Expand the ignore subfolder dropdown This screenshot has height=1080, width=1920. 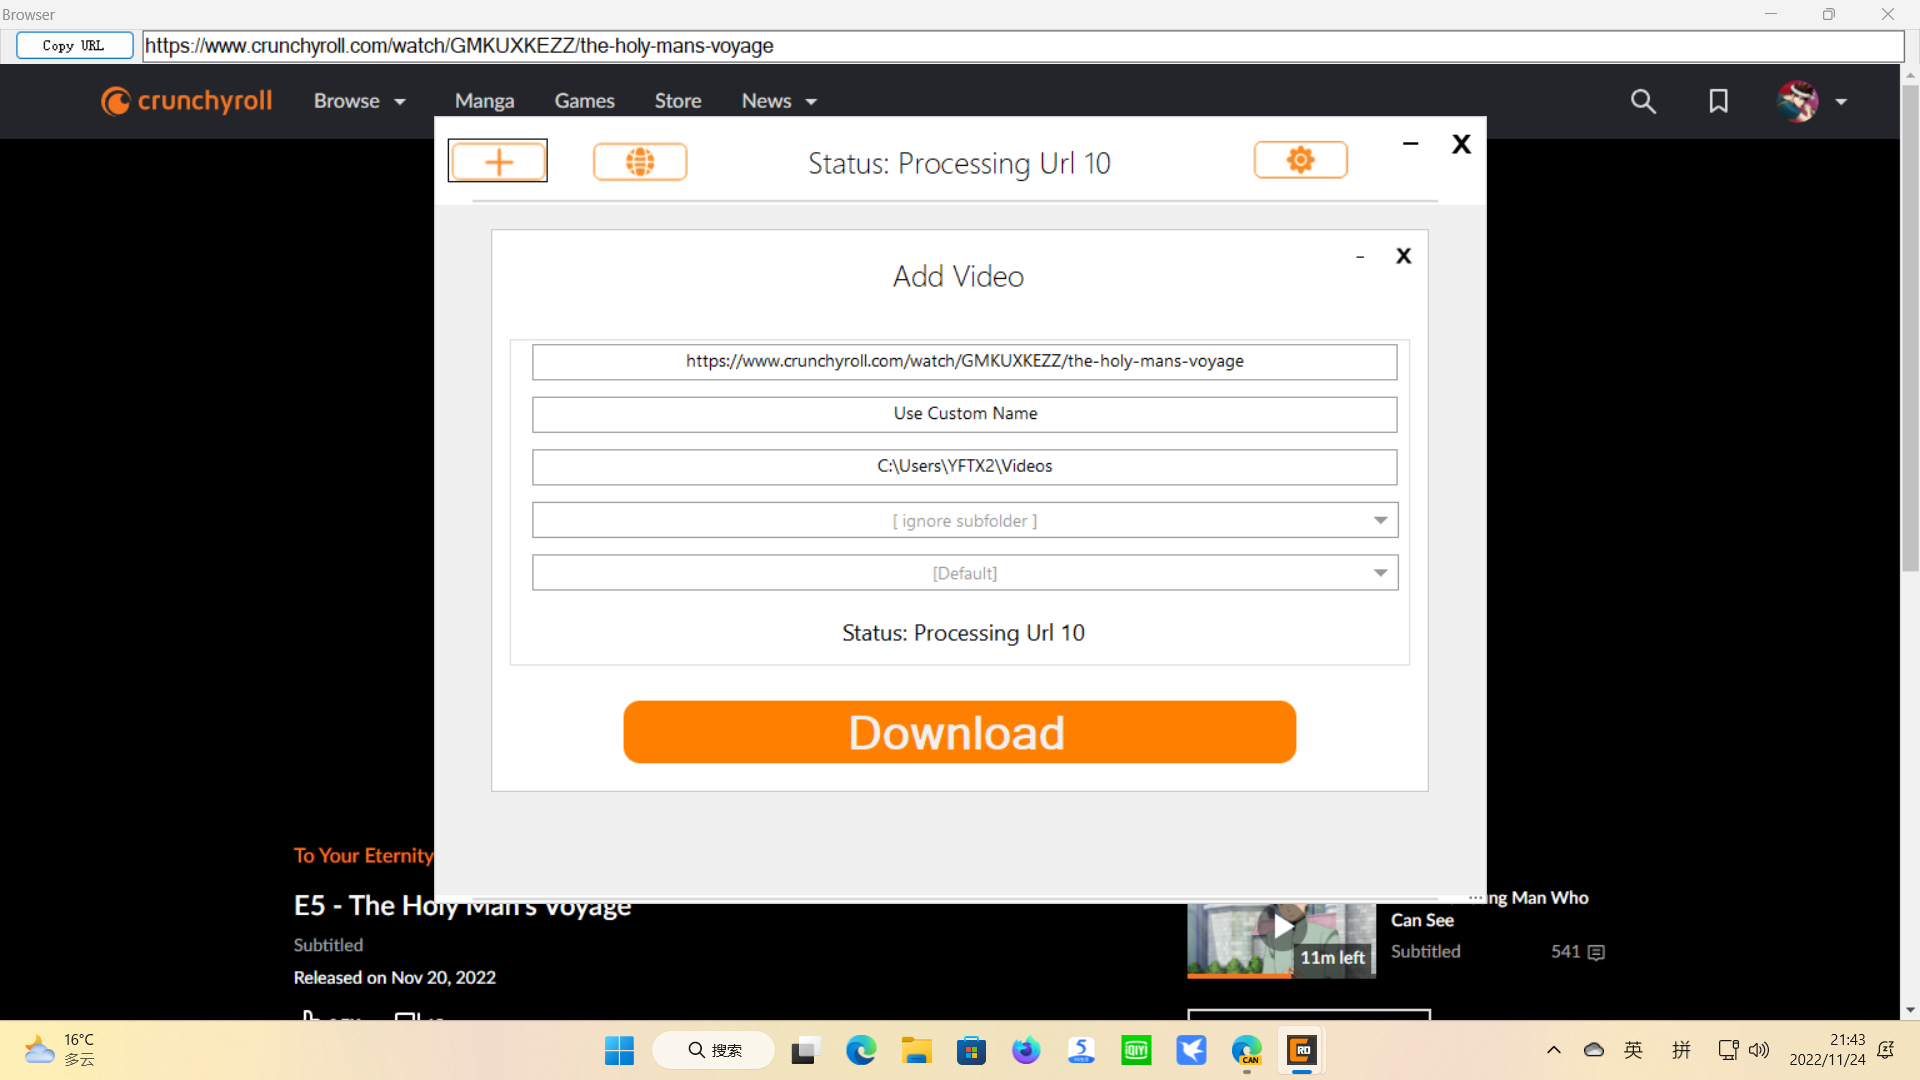pos(1380,520)
